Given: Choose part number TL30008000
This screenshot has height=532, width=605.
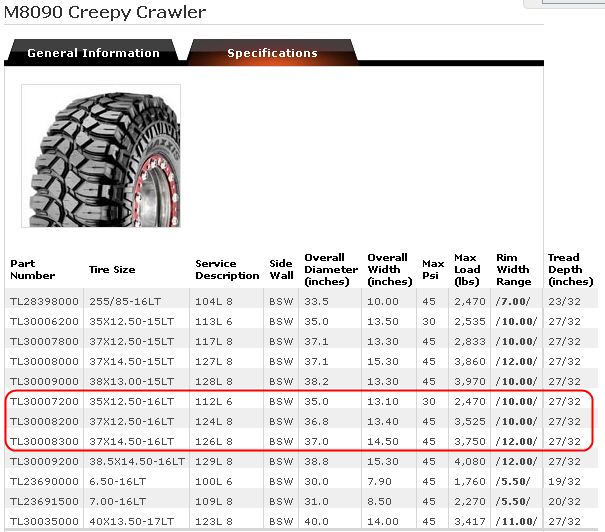Looking at the screenshot, I should (x=43, y=360).
